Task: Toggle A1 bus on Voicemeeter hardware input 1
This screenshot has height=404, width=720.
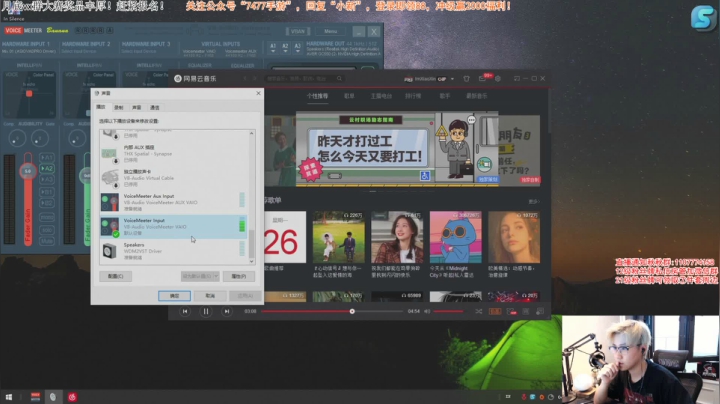Action: click(x=47, y=157)
